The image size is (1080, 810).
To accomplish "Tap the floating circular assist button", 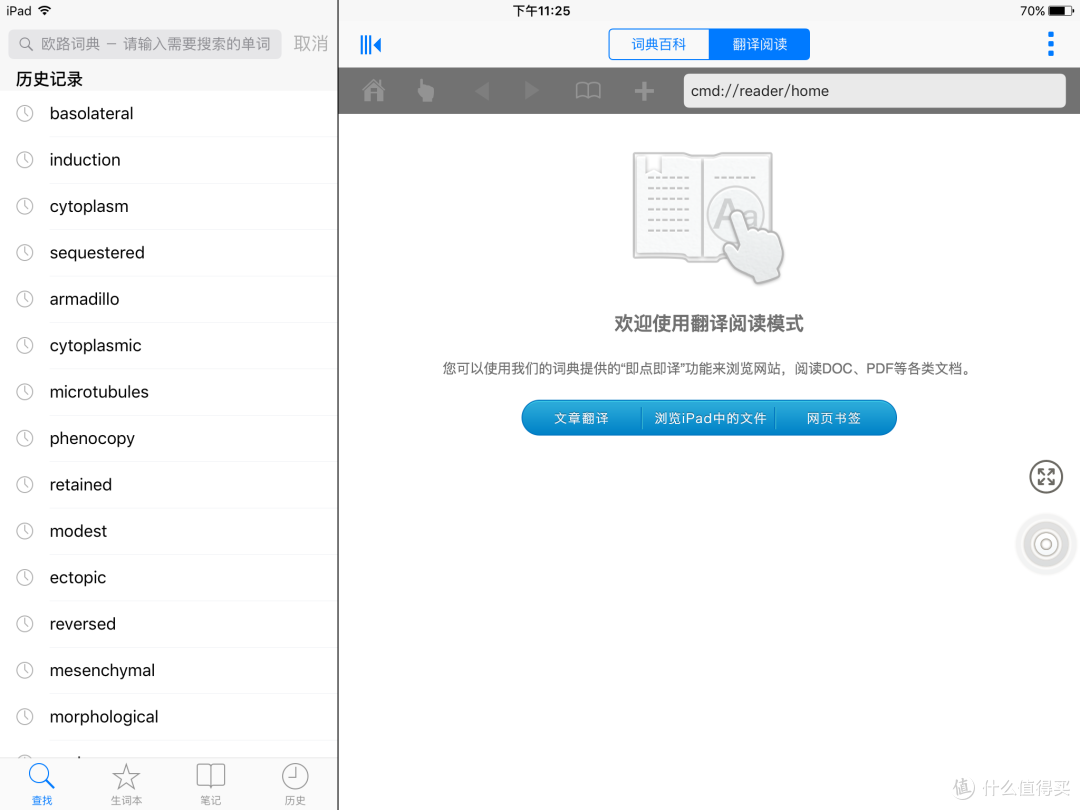I will click(1046, 544).
